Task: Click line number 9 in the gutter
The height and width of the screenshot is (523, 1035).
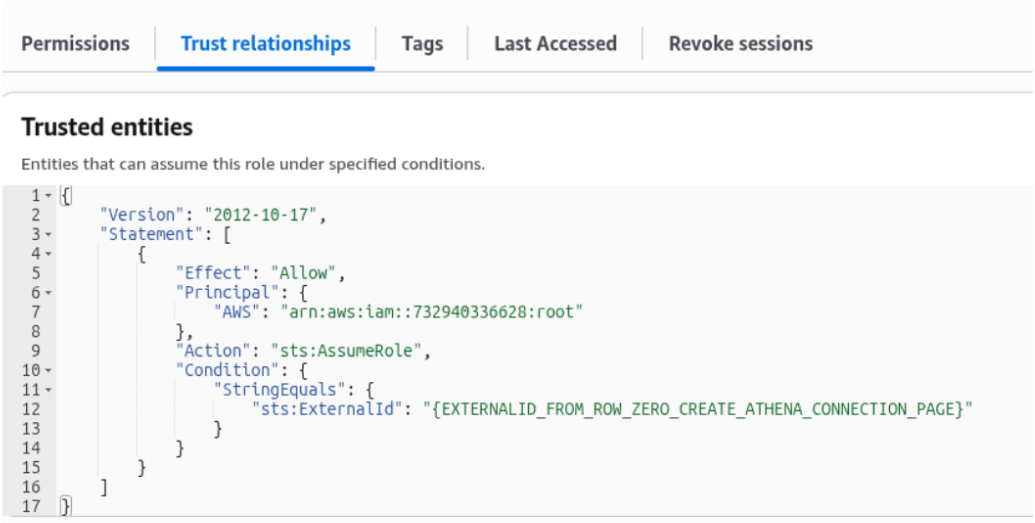Action: (x=37, y=351)
